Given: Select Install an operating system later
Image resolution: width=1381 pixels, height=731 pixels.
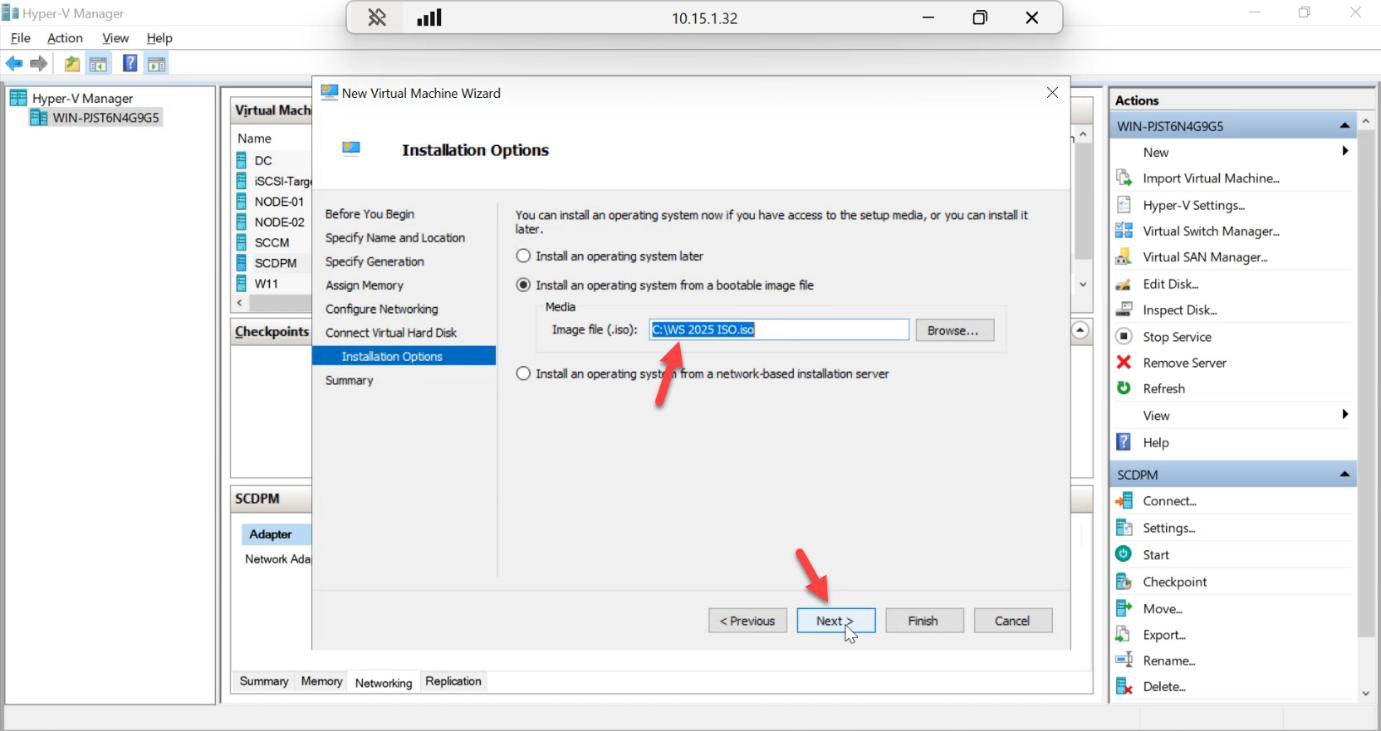Looking at the screenshot, I should click(523, 256).
